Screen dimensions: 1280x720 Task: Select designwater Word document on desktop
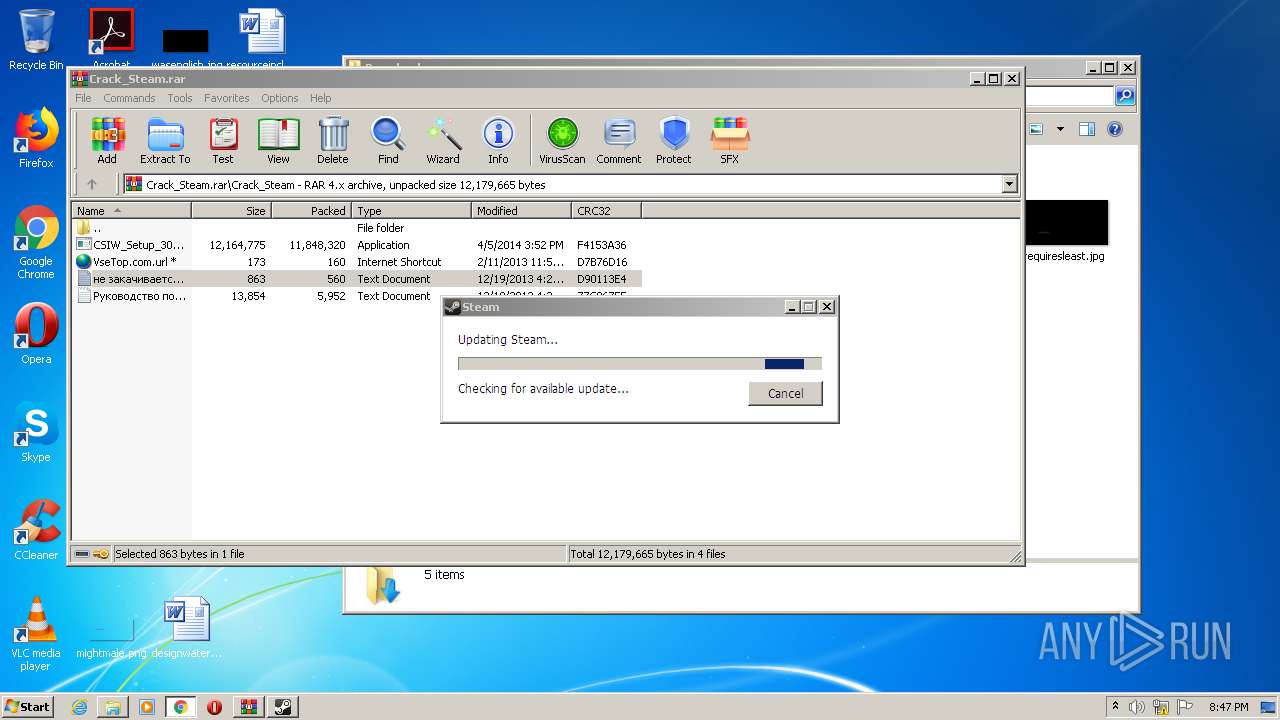[x=187, y=628]
